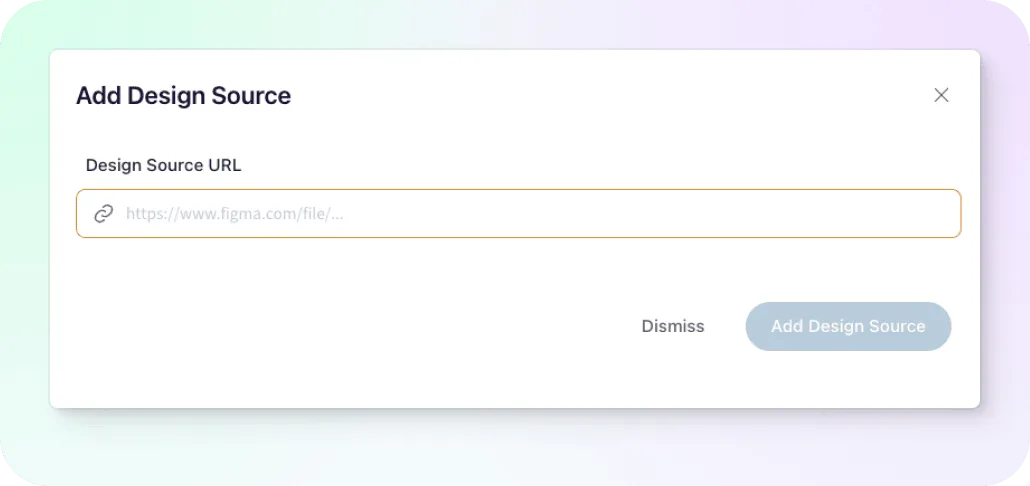The width and height of the screenshot is (1030, 486).
Task: Focus the Design Source URL input field
Action: pos(518,213)
